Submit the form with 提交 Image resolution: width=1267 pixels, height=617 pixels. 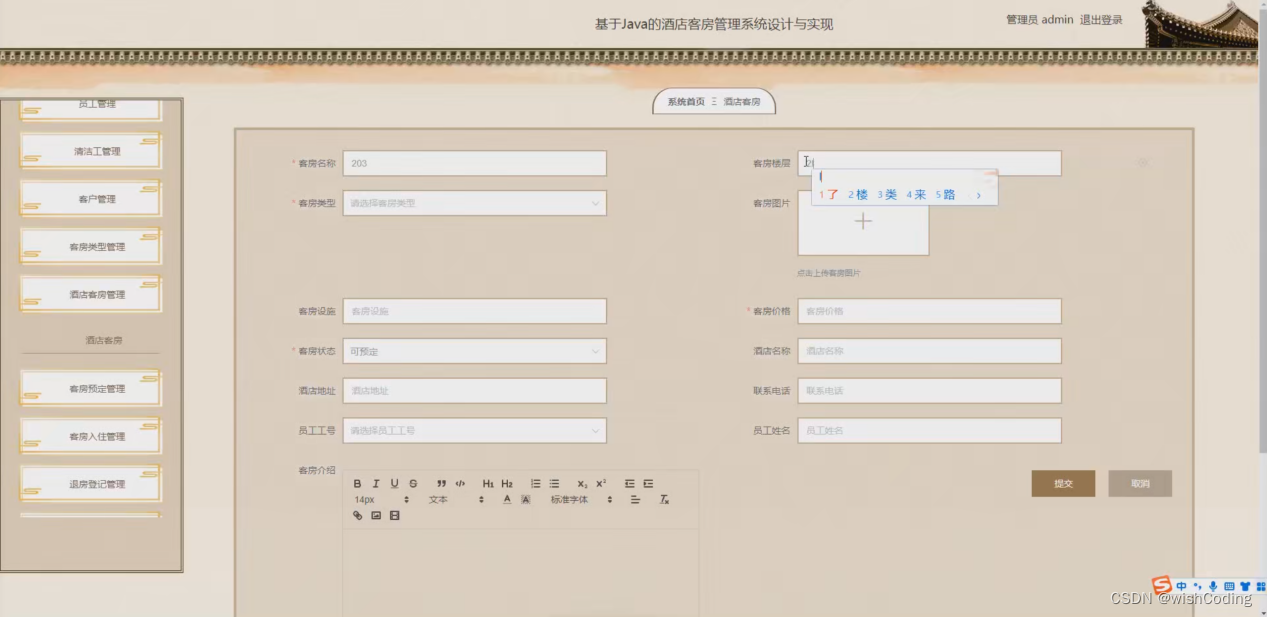click(x=1063, y=484)
